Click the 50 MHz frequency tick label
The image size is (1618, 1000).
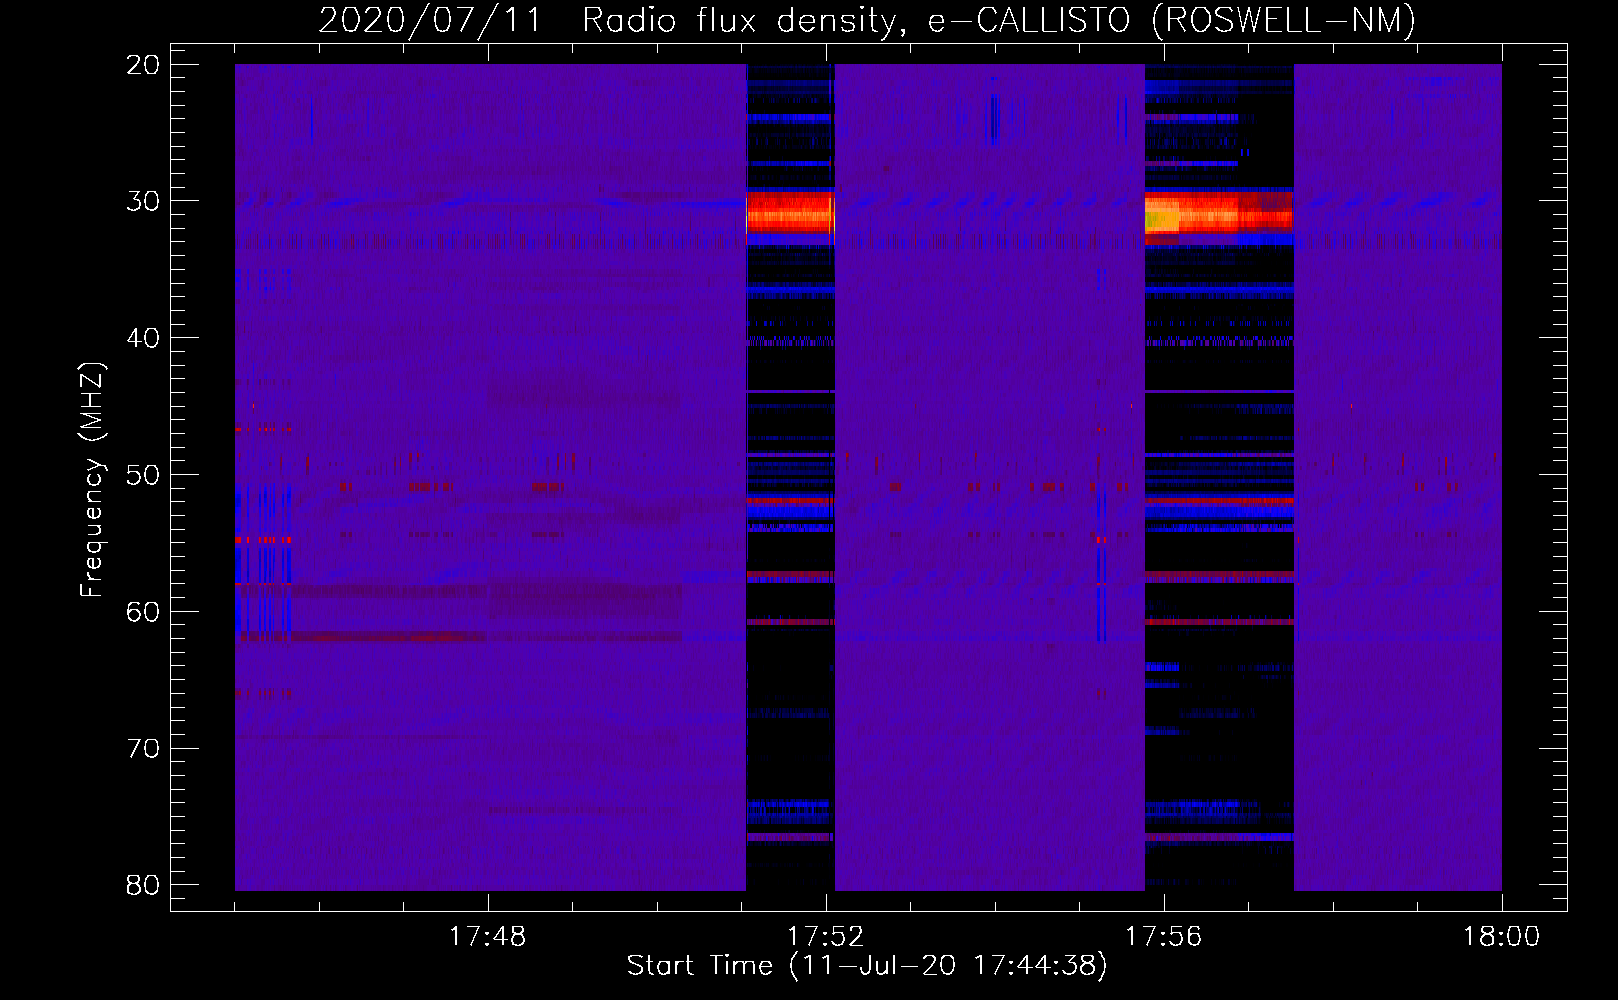[144, 475]
